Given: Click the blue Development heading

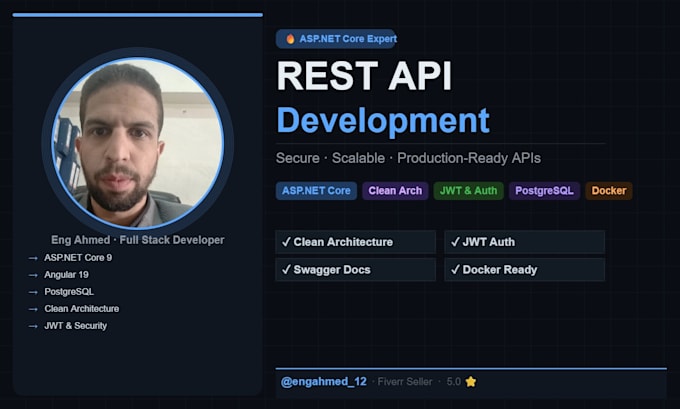Looking at the screenshot, I should click(383, 121).
